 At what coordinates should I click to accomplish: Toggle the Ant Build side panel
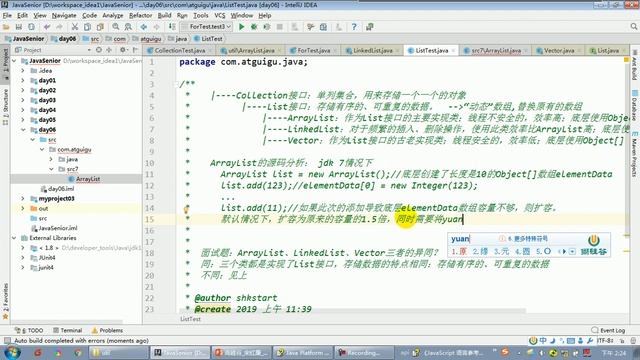pyautogui.click(x=635, y=65)
